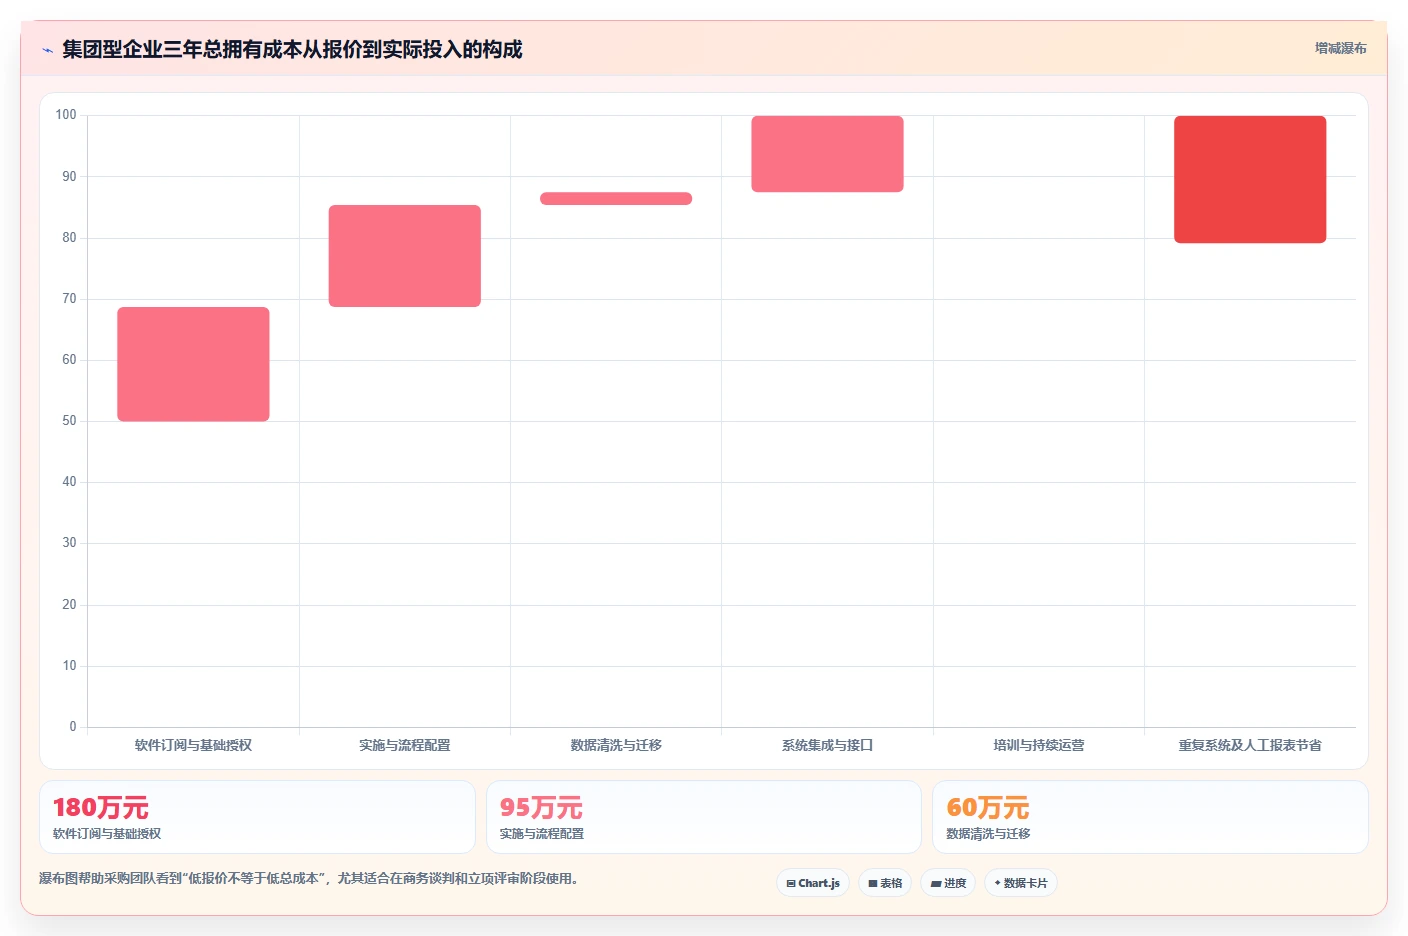Open the 95万元 data card
The height and width of the screenshot is (936, 1408).
pos(704,817)
